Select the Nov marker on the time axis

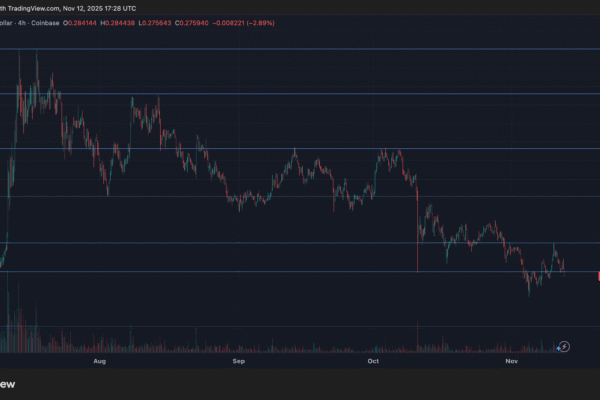[511, 359]
